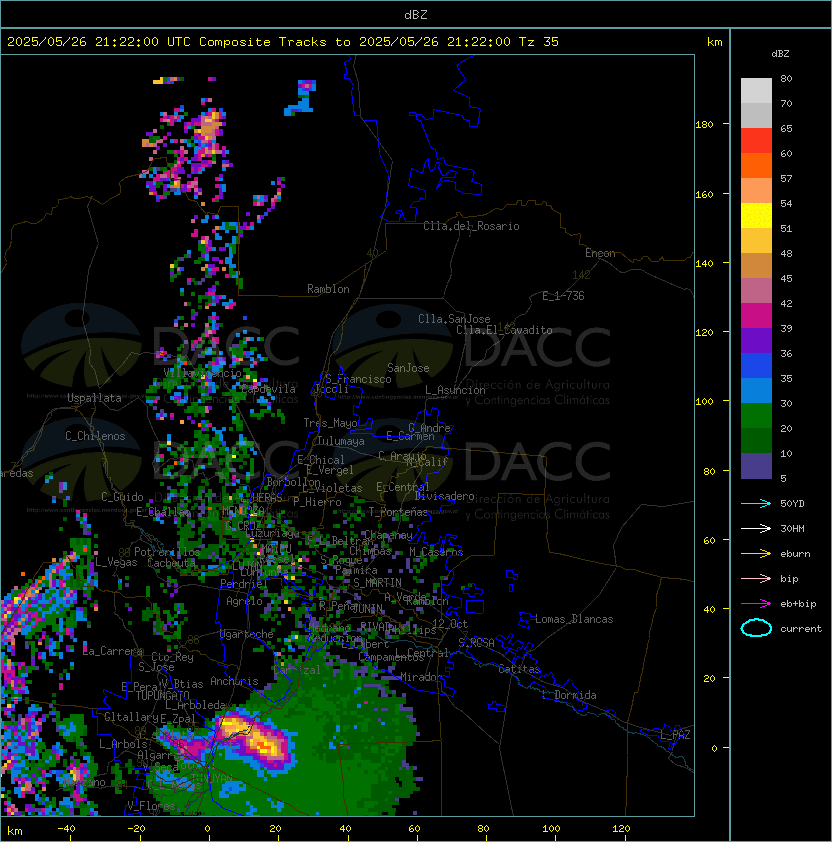Click the Ugarteche place label on map
The height and width of the screenshot is (842, 832).
(x=246, y=634)
